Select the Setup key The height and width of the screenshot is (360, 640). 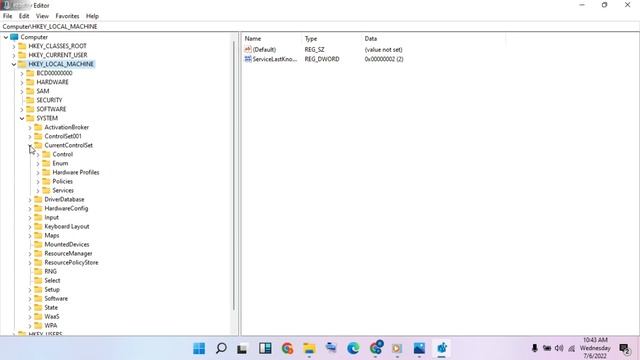click(52, 289)
